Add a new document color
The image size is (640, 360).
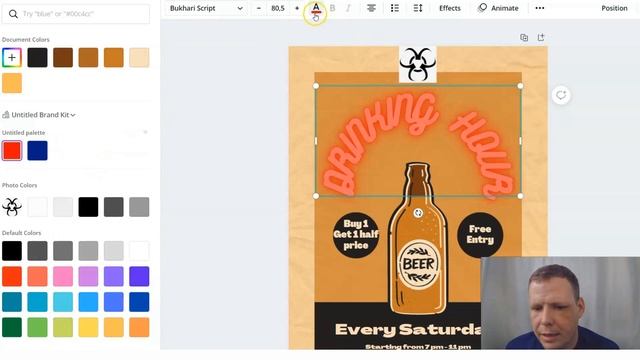pyautogui.click(x=12, y=58)
